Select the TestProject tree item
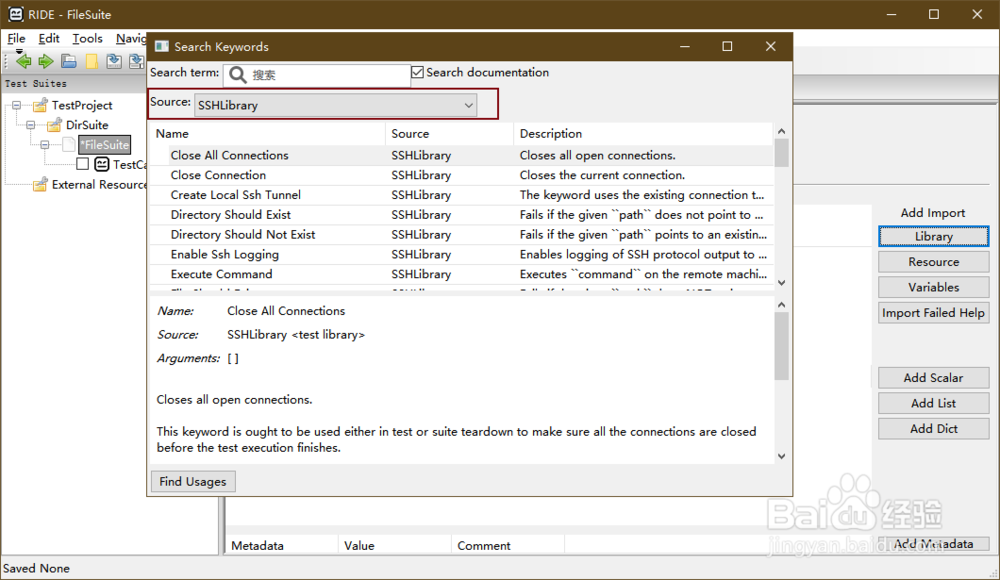Image resolution: width=1000 pixels, height=580 pixels. 82,105
